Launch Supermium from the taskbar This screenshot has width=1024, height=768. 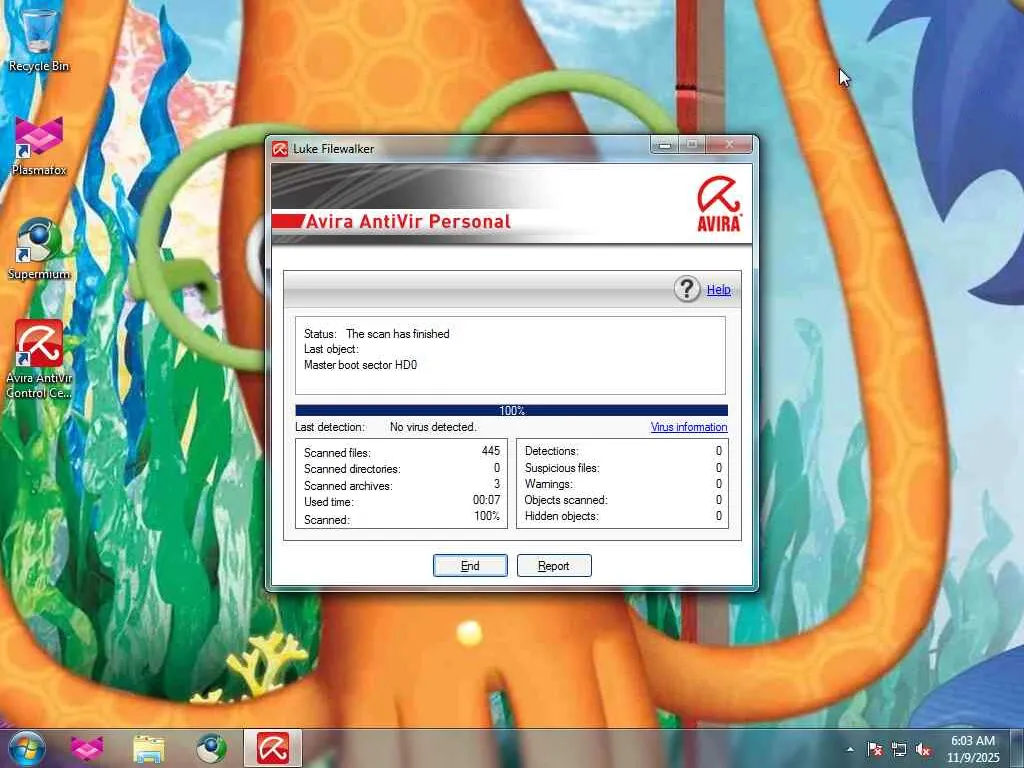click(x=211, y=748)
